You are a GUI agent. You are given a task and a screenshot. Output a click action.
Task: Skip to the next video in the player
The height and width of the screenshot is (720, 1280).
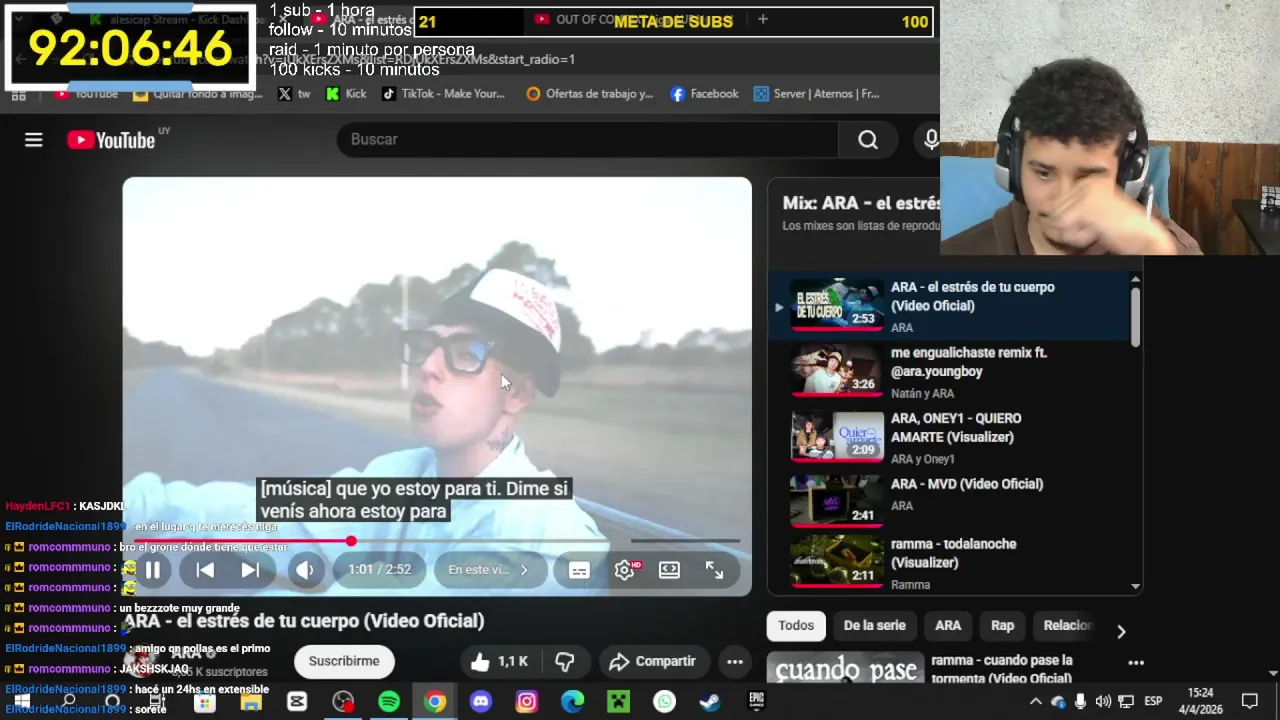[250, 570]
